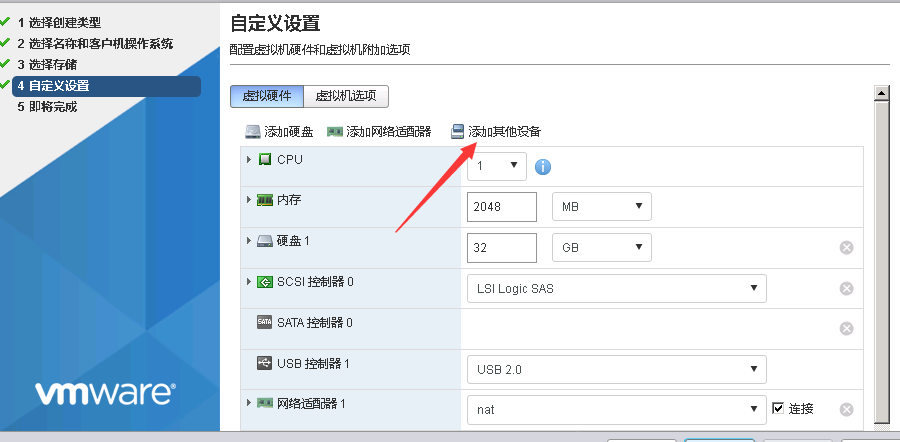Click the SATA controller 0 icon

coord(265,323)
